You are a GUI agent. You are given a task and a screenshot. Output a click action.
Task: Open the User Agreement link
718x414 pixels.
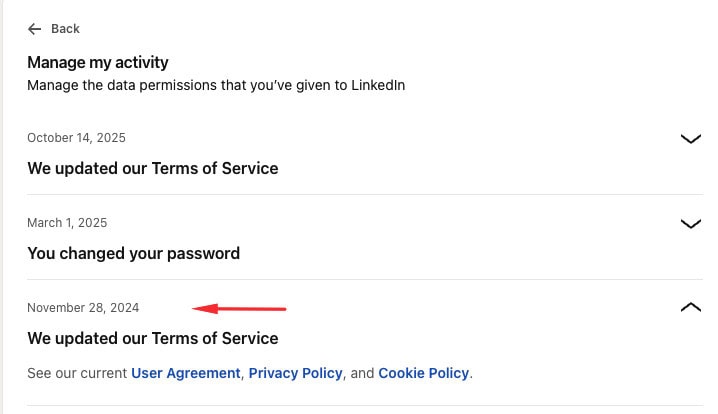[186, 373]
